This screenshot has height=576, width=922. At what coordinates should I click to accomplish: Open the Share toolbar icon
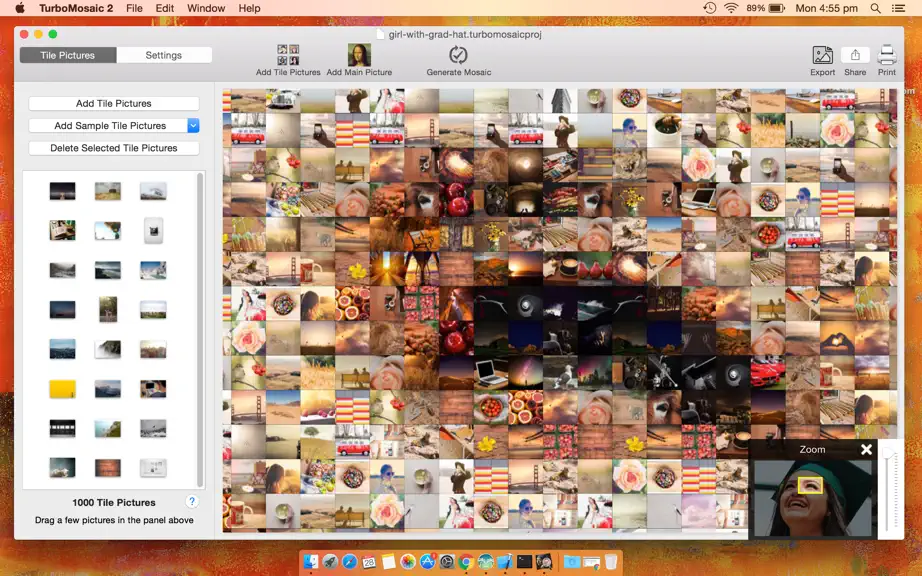(x=855, y=55)
